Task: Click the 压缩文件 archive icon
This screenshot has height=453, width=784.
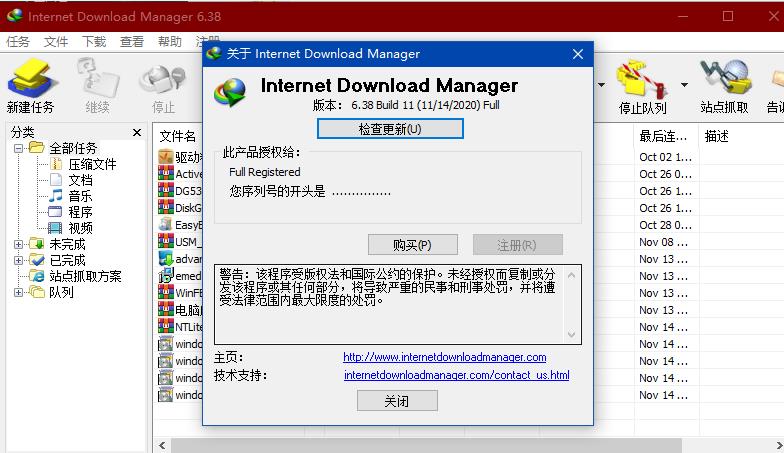Action: point(56,164)
